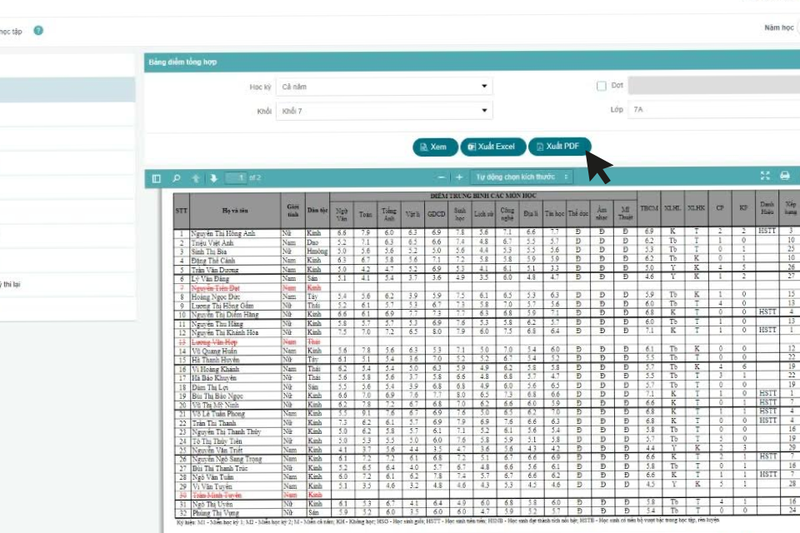The height and width of the screenshot is (533, 800).
Task: Click the help question mark icon
Action: 38,31
